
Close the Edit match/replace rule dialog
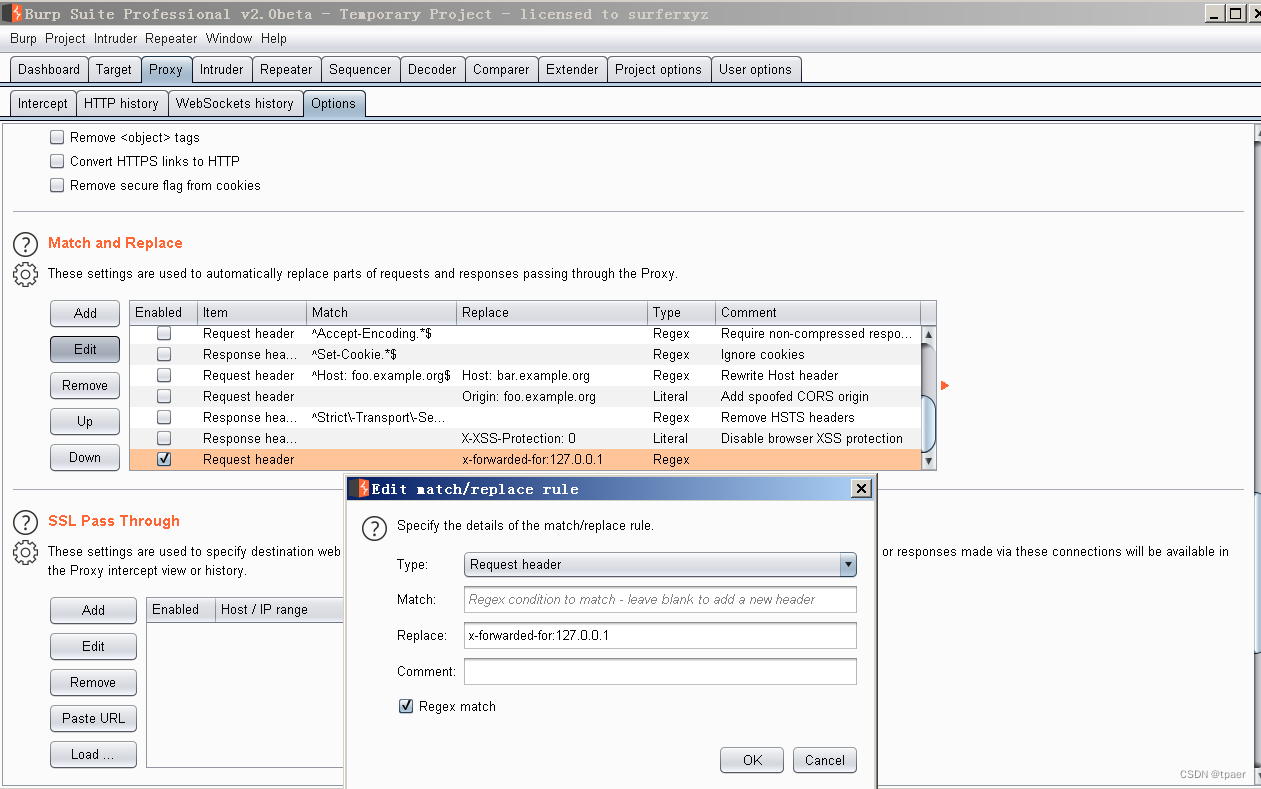(861, 489)
